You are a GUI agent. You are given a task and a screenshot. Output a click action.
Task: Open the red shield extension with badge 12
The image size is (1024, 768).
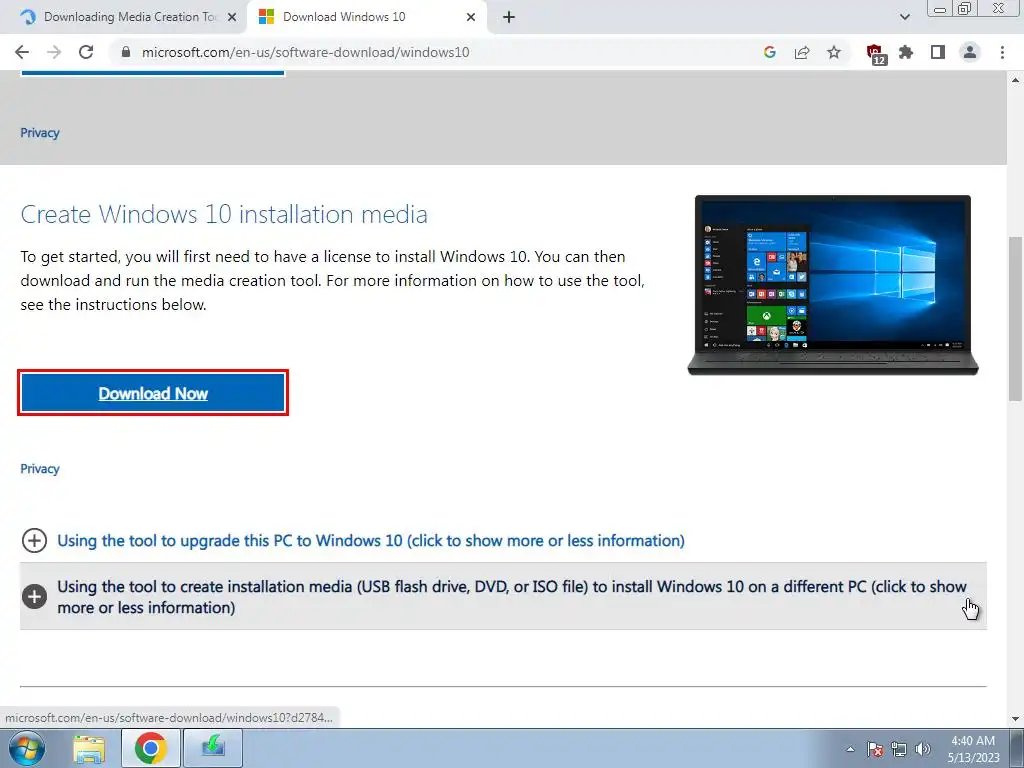point(875,54)
